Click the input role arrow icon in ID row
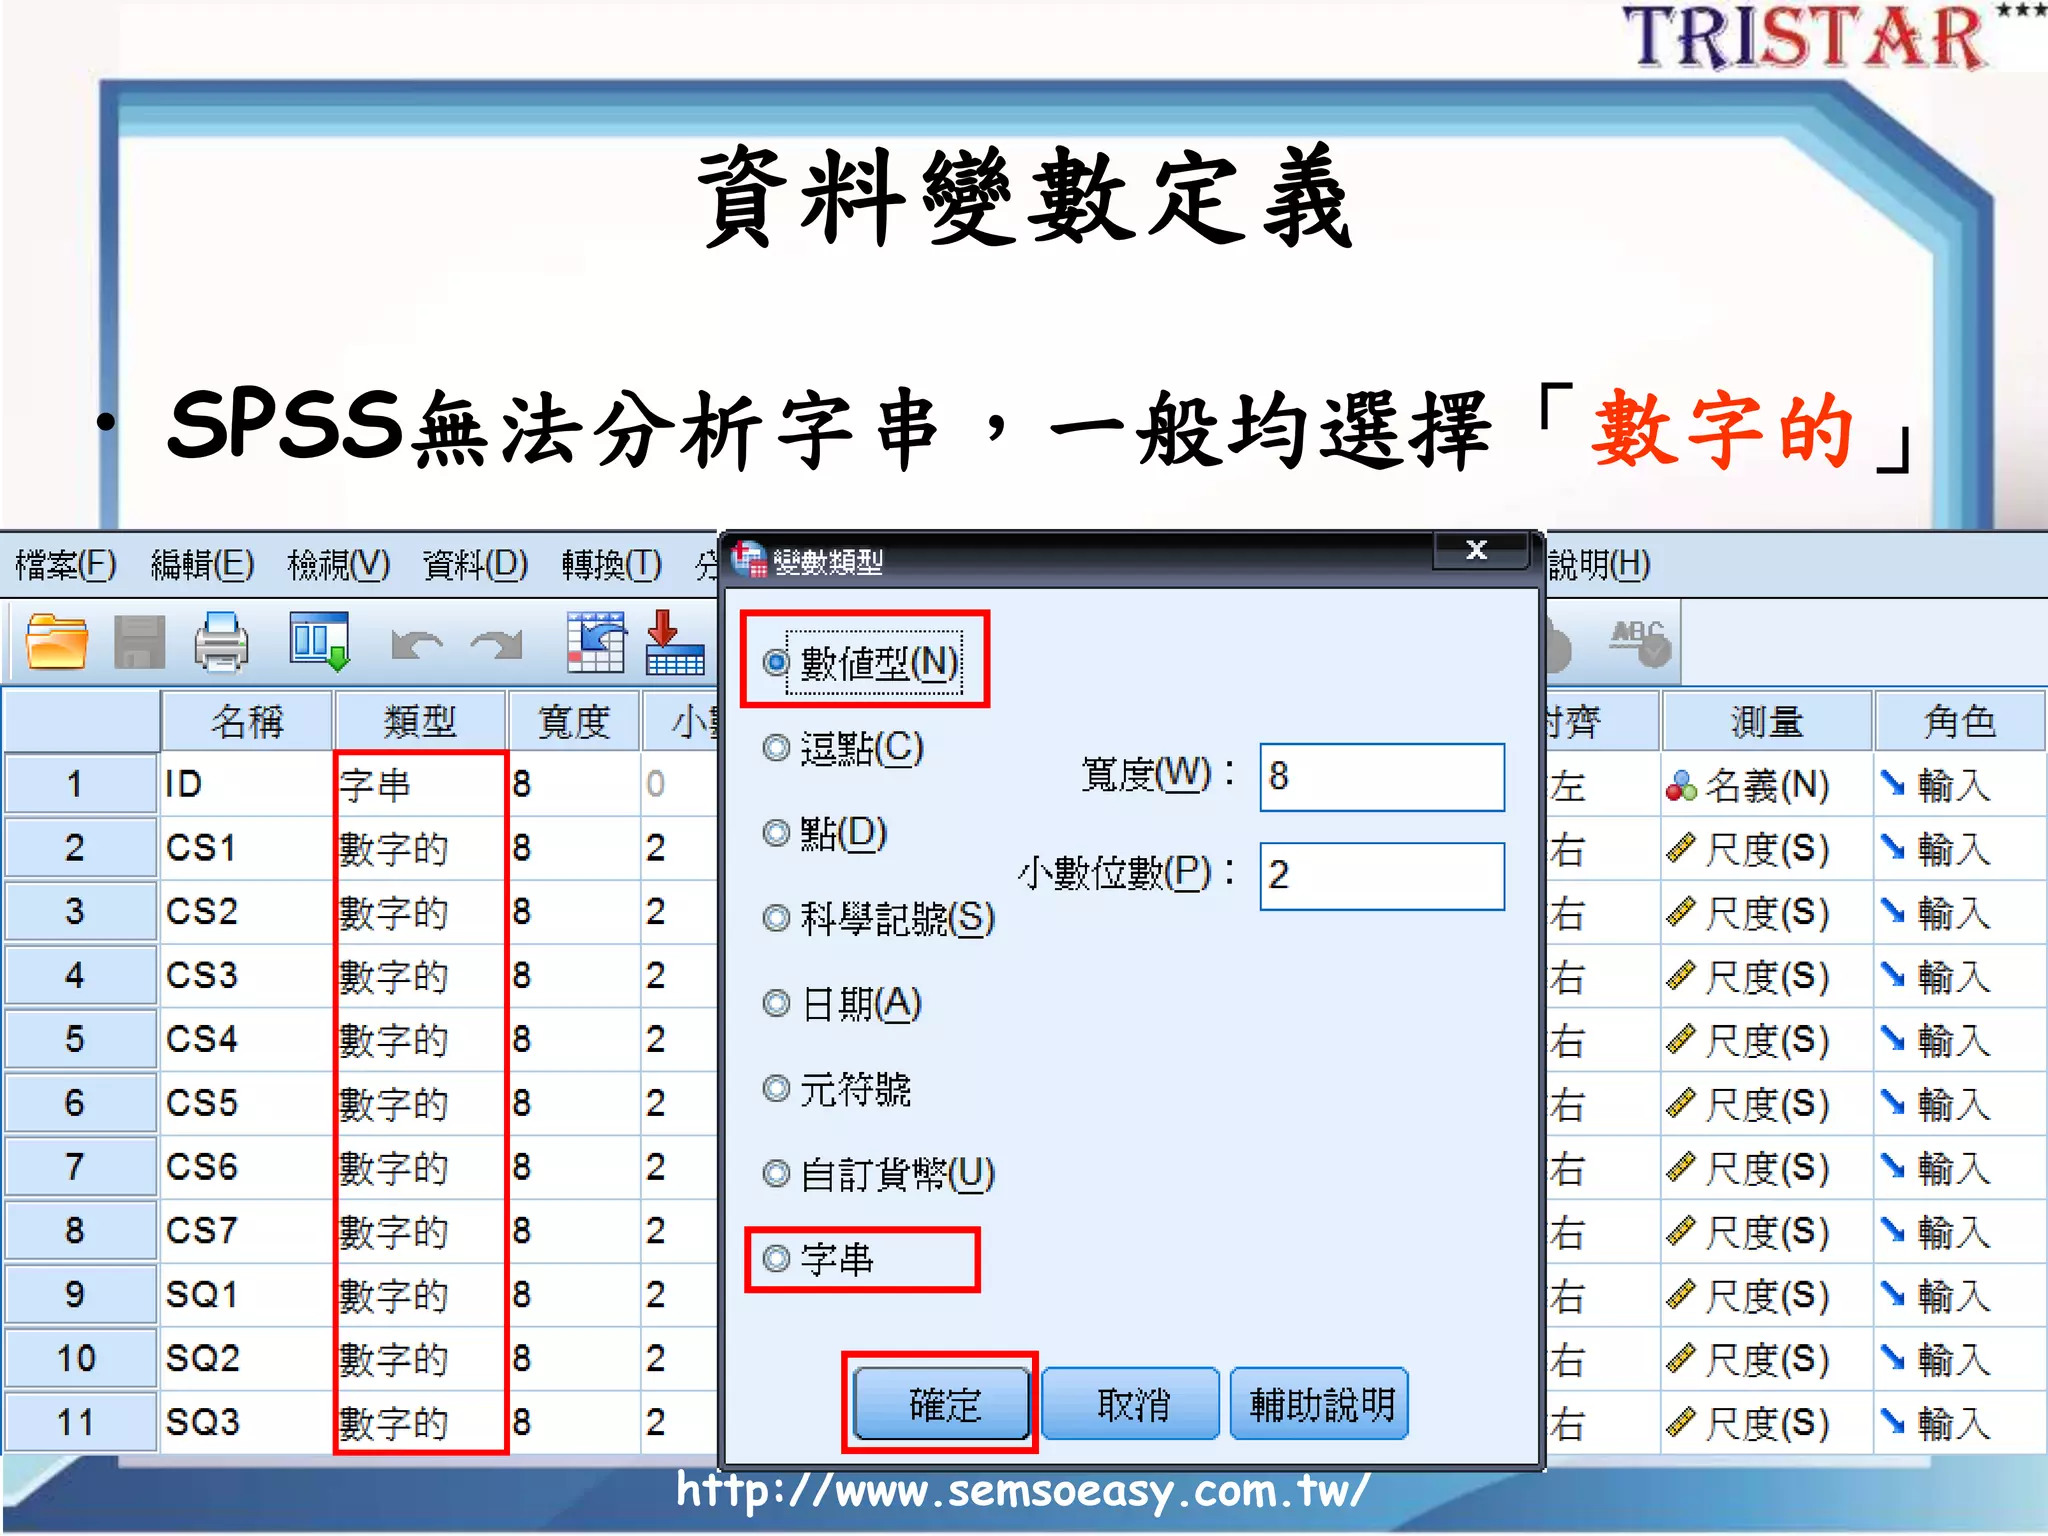Screen dimensions: 2048x1536 point(1892,783)
